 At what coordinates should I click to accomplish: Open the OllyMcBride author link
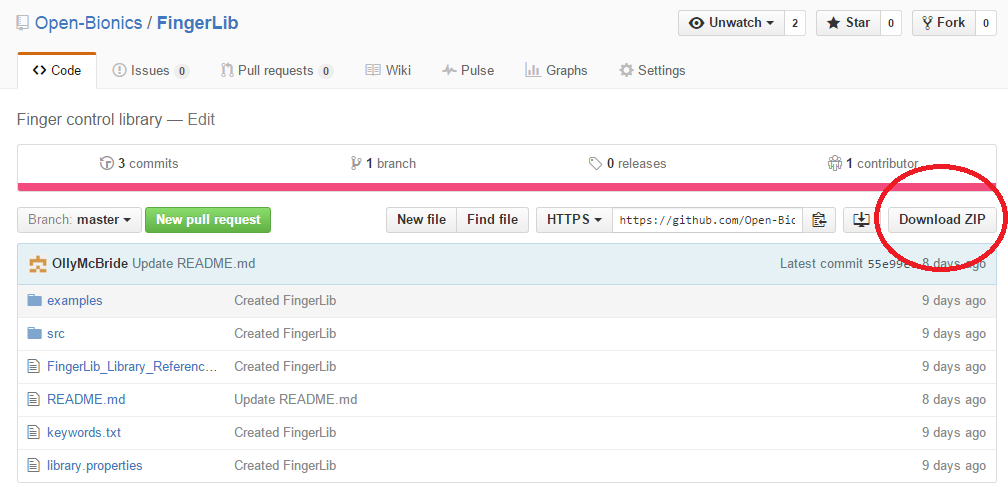point(90,263)
